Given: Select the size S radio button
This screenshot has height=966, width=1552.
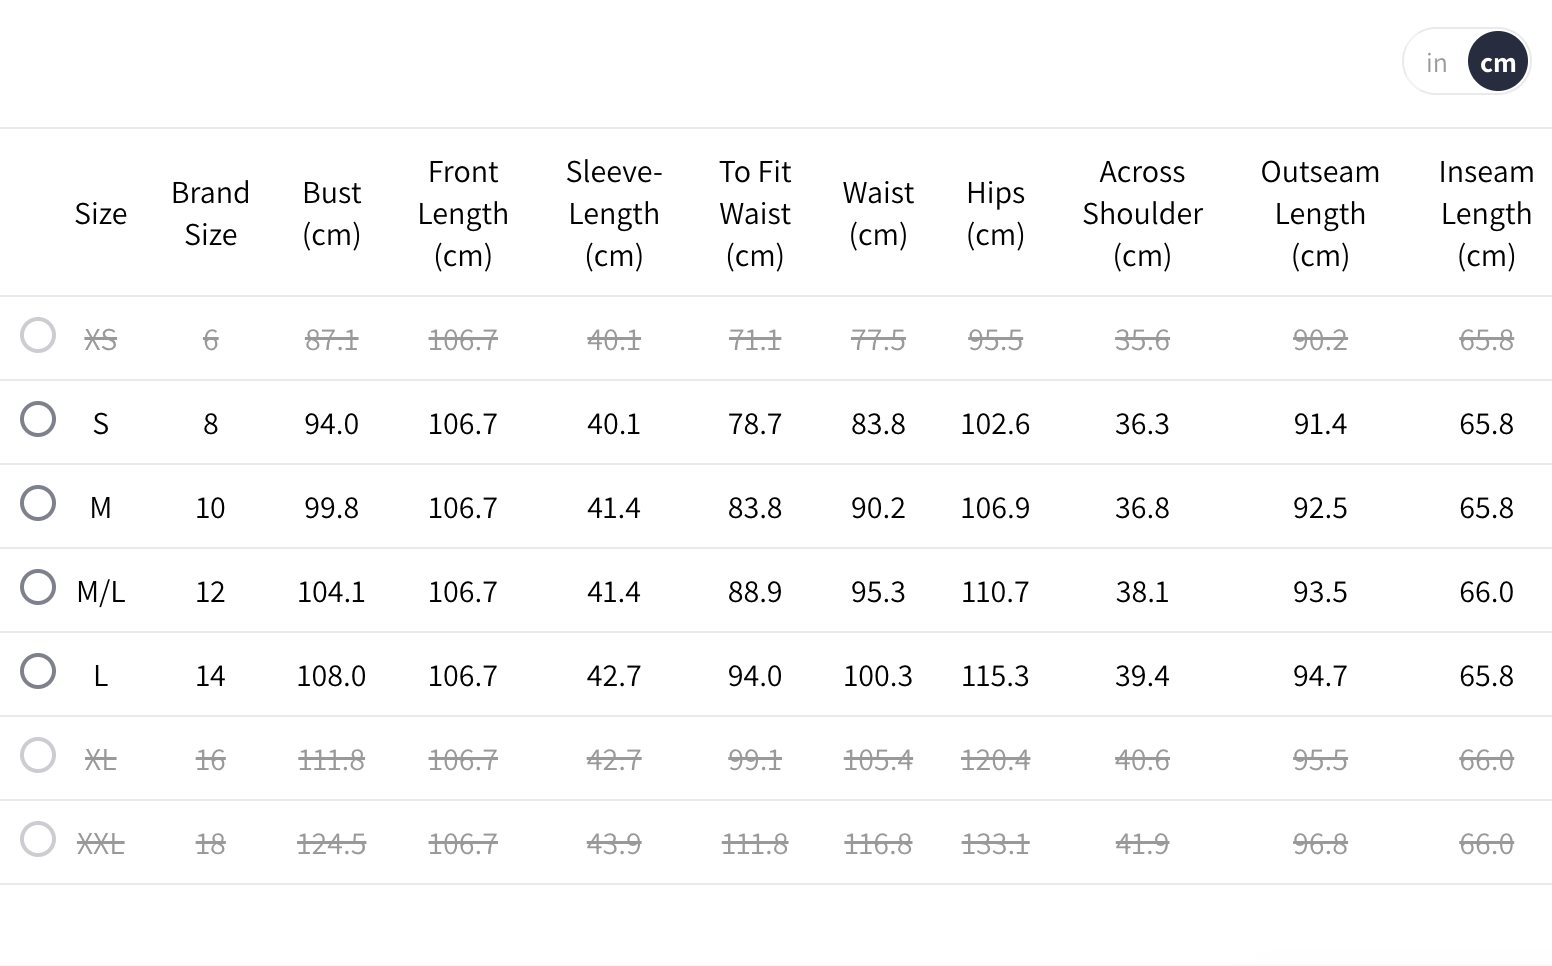Looking at the screenshot, I should point(38,419).
